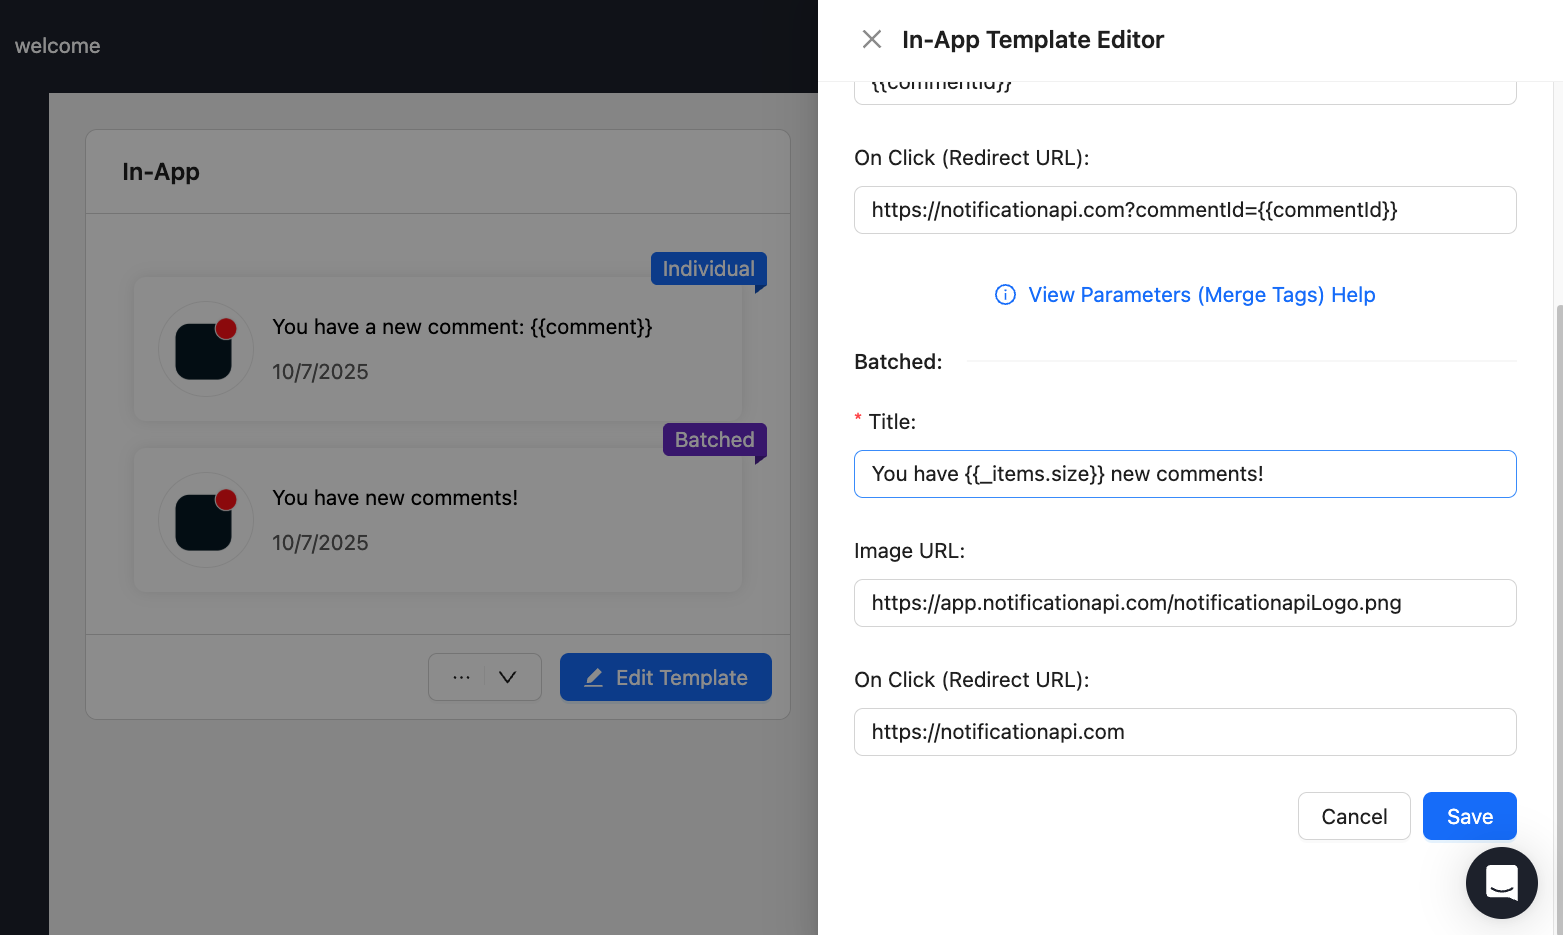This screenshot has height=935, width=1563.
Task: Click the info icon beside merge tags help
Action: point(1005,295)
